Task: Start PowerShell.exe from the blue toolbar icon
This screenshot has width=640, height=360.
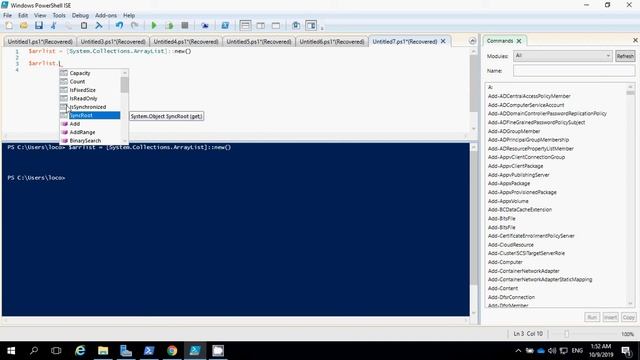Action: pyautogui.click(x=225, y=26)
